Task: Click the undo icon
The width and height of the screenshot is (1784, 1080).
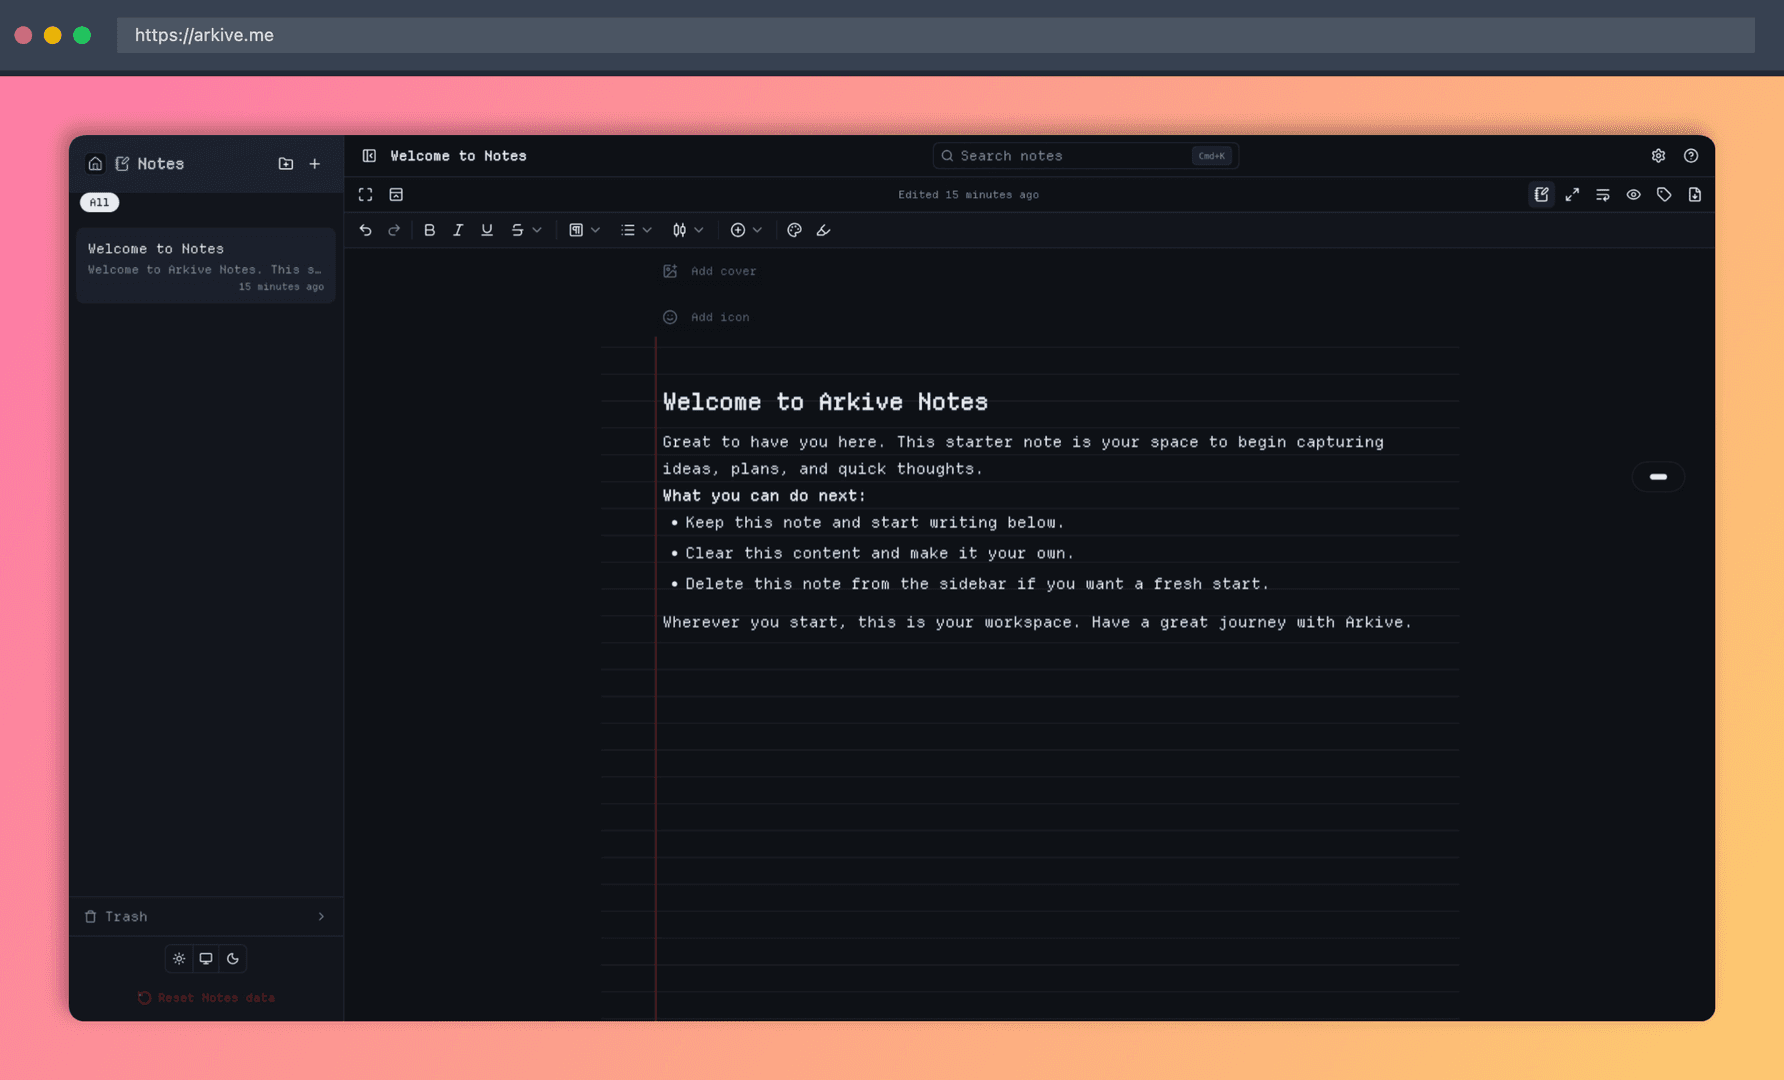Action: click(x=366, y=230)
